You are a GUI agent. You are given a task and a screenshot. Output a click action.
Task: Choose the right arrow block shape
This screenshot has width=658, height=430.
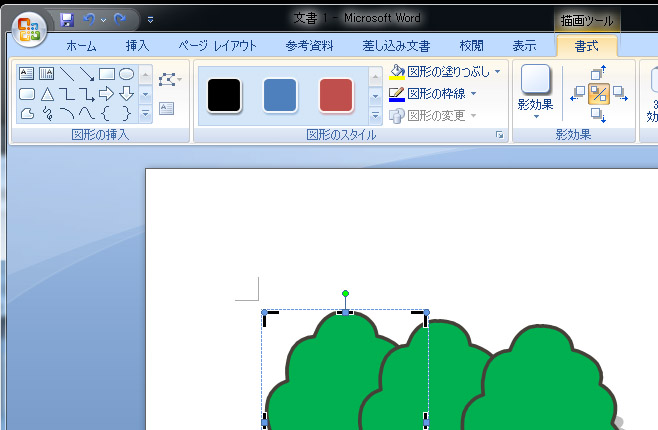click(107, 94)
